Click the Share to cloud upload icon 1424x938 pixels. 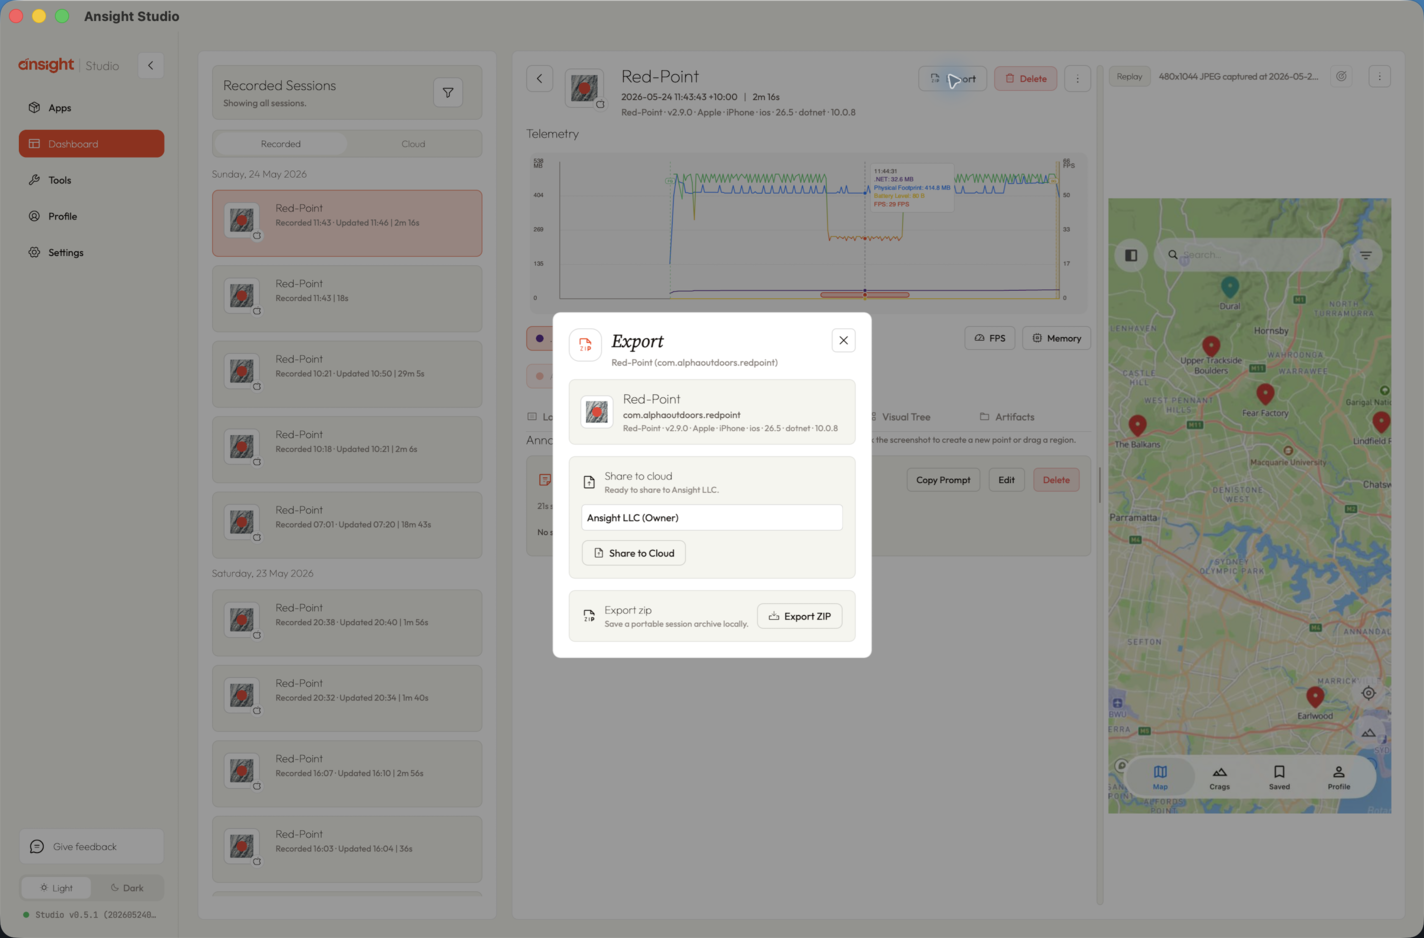589,482
